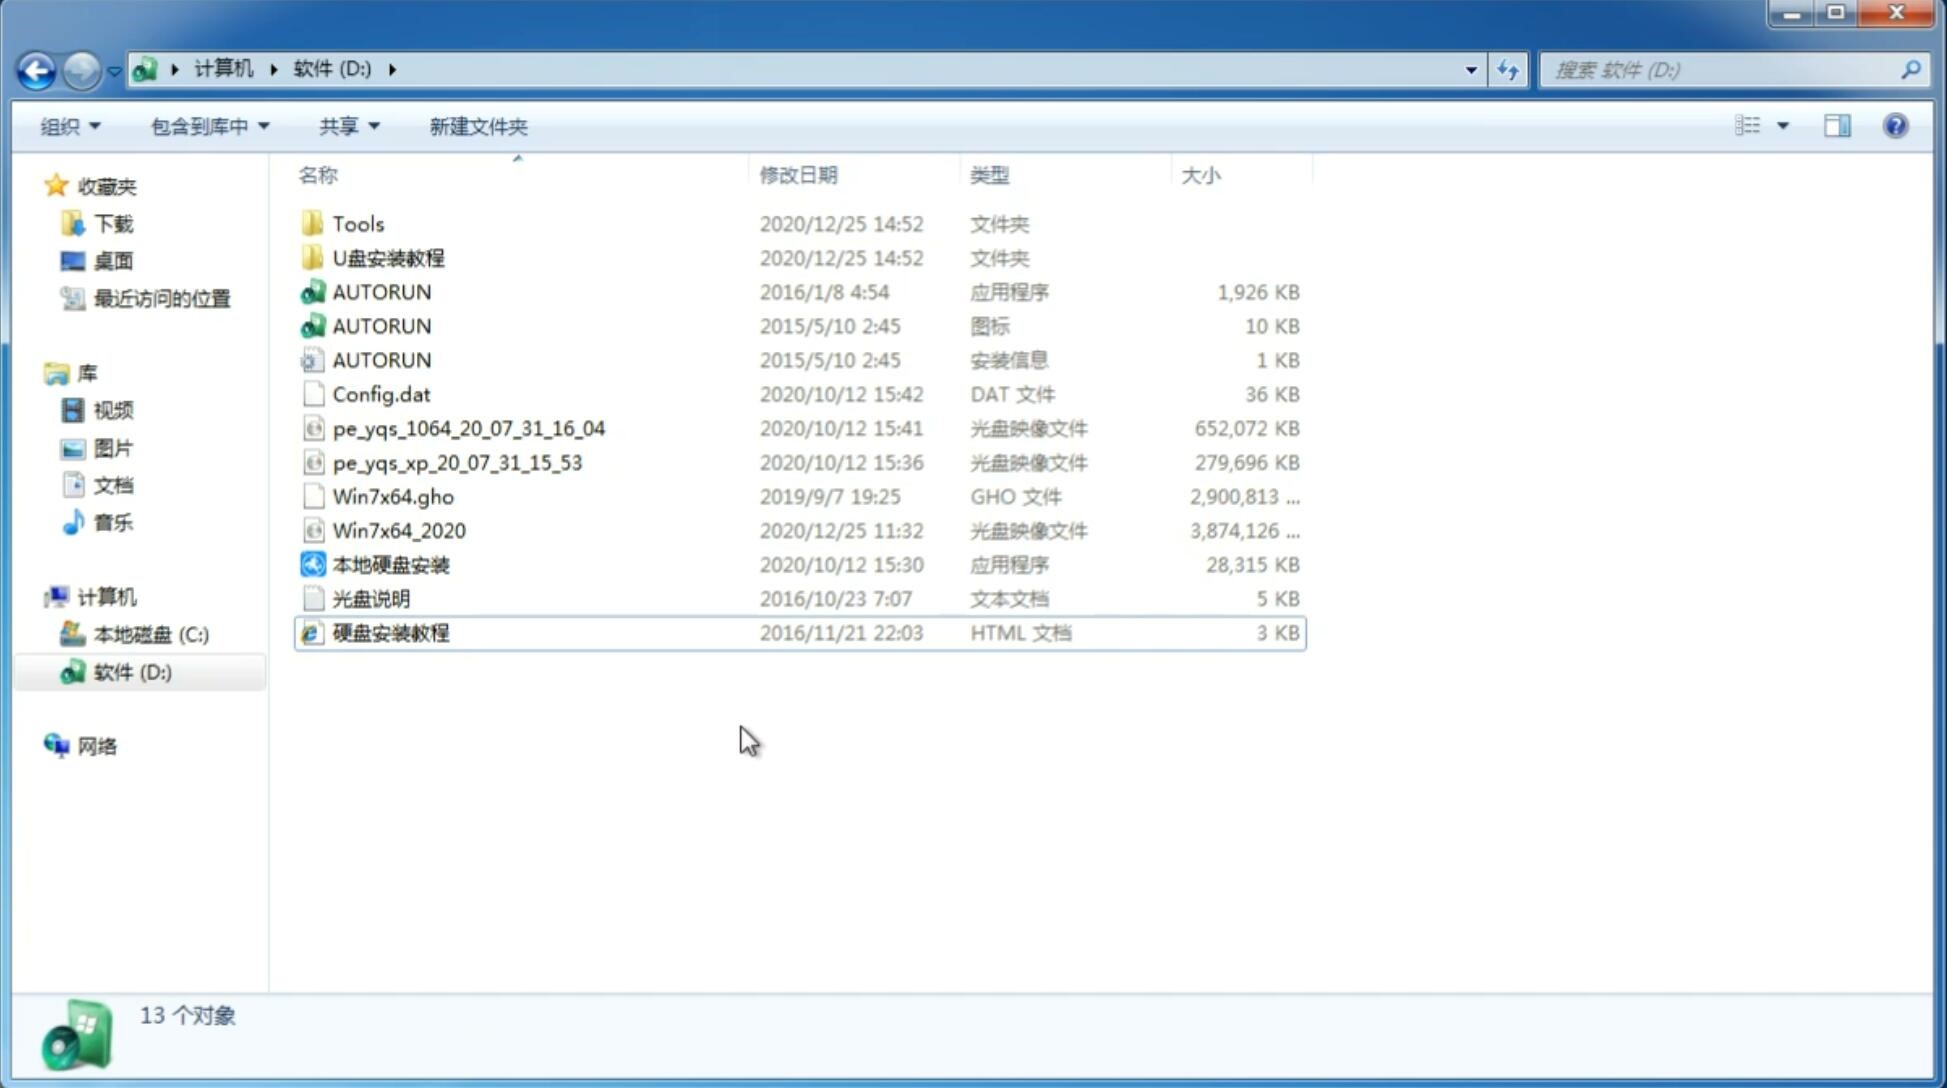Screen dimensions: 1947x1088
Task: Click 新建文件夹 button
Action: 479,126
